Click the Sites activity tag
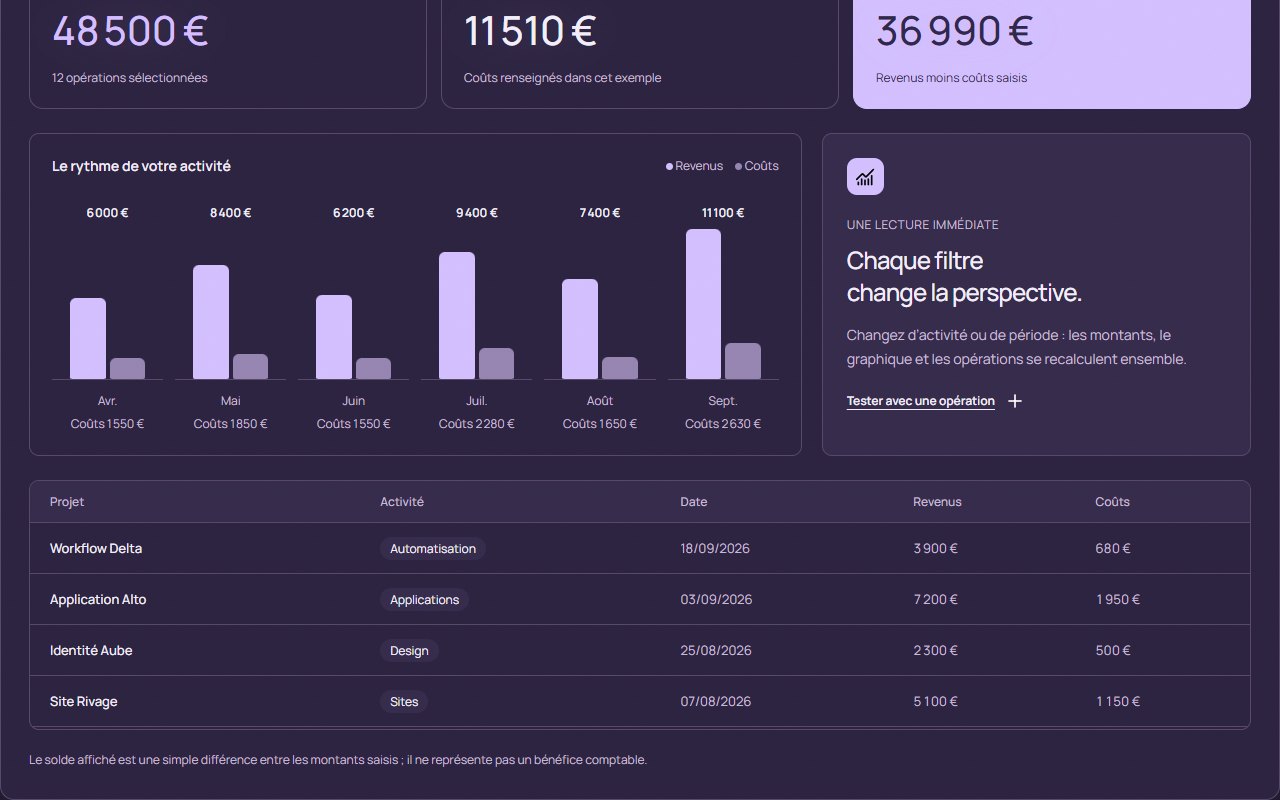 tap(404, 701)
